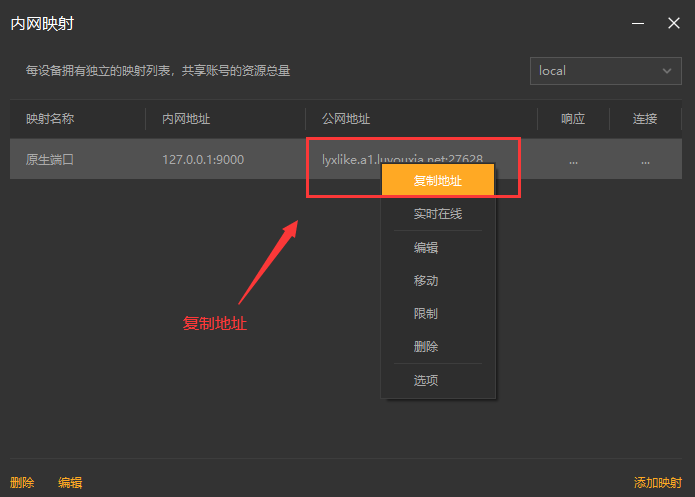This screenshot has width=695, height=497.
Task: Click the 连接 value of 原生端口 row
Action: tap(645, 162)
